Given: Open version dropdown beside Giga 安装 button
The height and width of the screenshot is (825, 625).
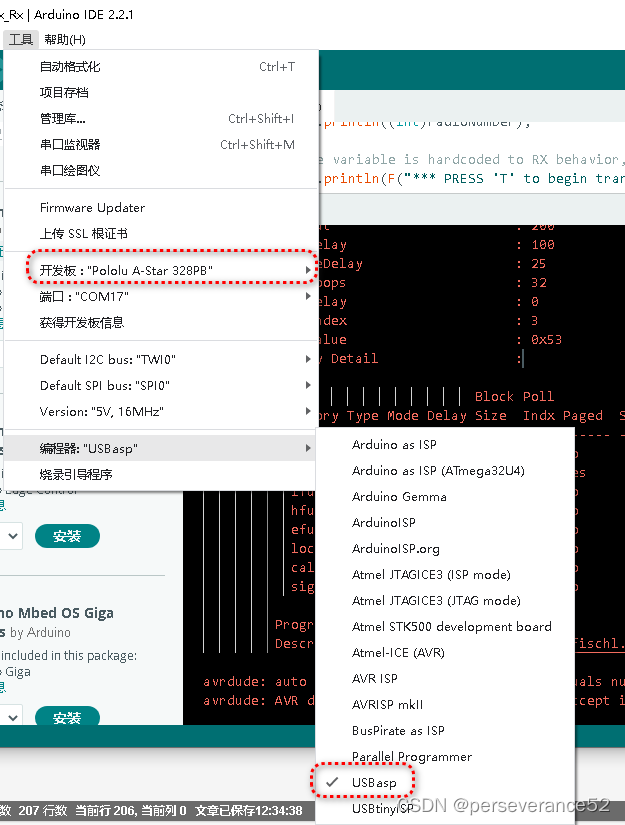Looking at the screenshot, I should click(x=12, y=717).
